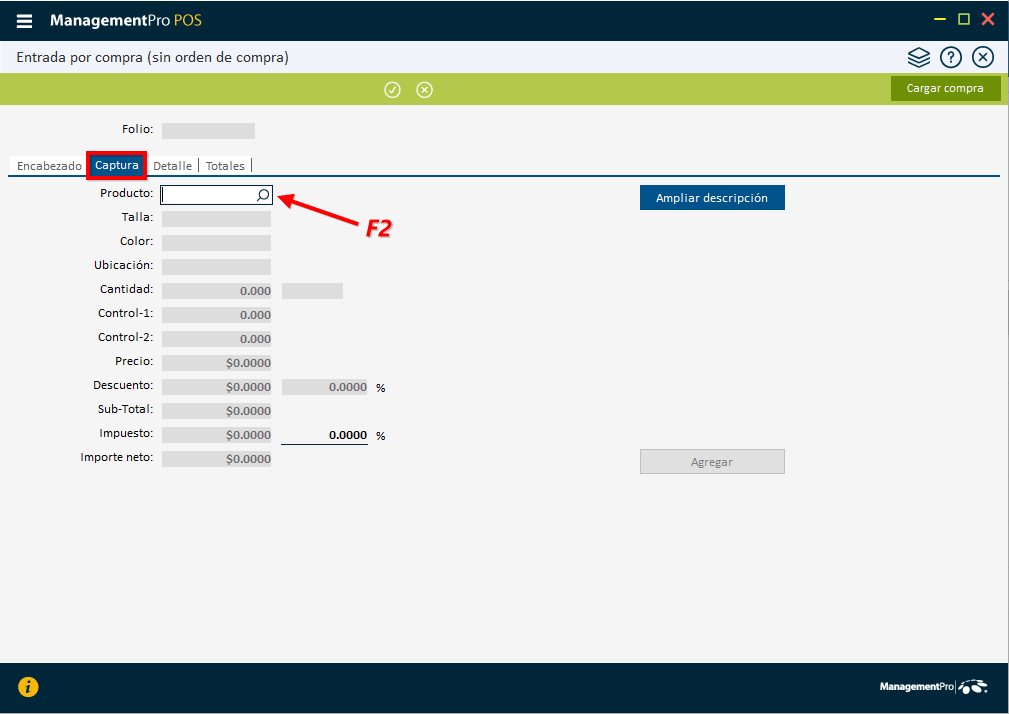Viewport: 1009px width, 714px height.
Task: Open the Detalle tab
Action: (x=172, y=166)
